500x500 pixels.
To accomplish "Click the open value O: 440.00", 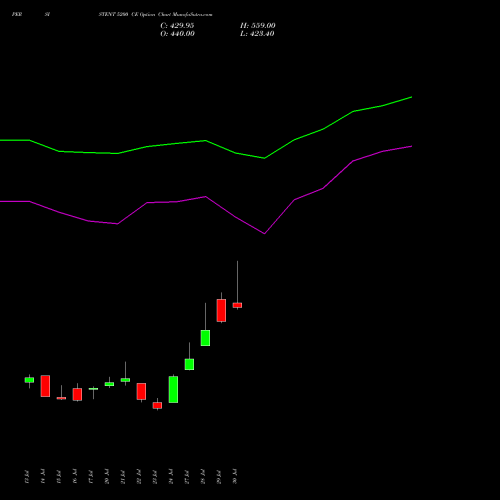I will pos(177,34).
